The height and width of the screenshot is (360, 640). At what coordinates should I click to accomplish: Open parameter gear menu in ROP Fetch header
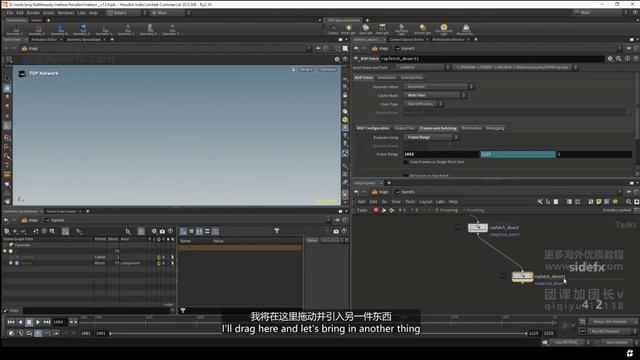click(x=610, y=59)
